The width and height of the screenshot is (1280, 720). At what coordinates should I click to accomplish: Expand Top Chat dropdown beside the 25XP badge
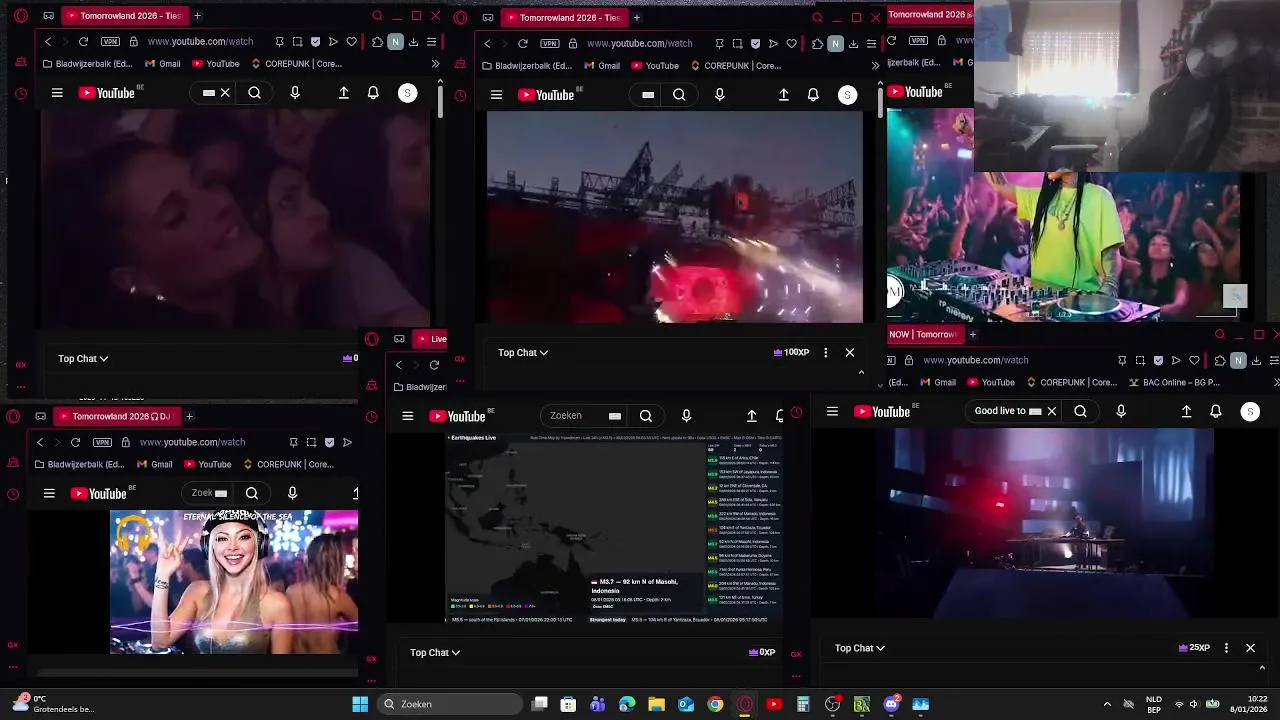coord(860,648)
